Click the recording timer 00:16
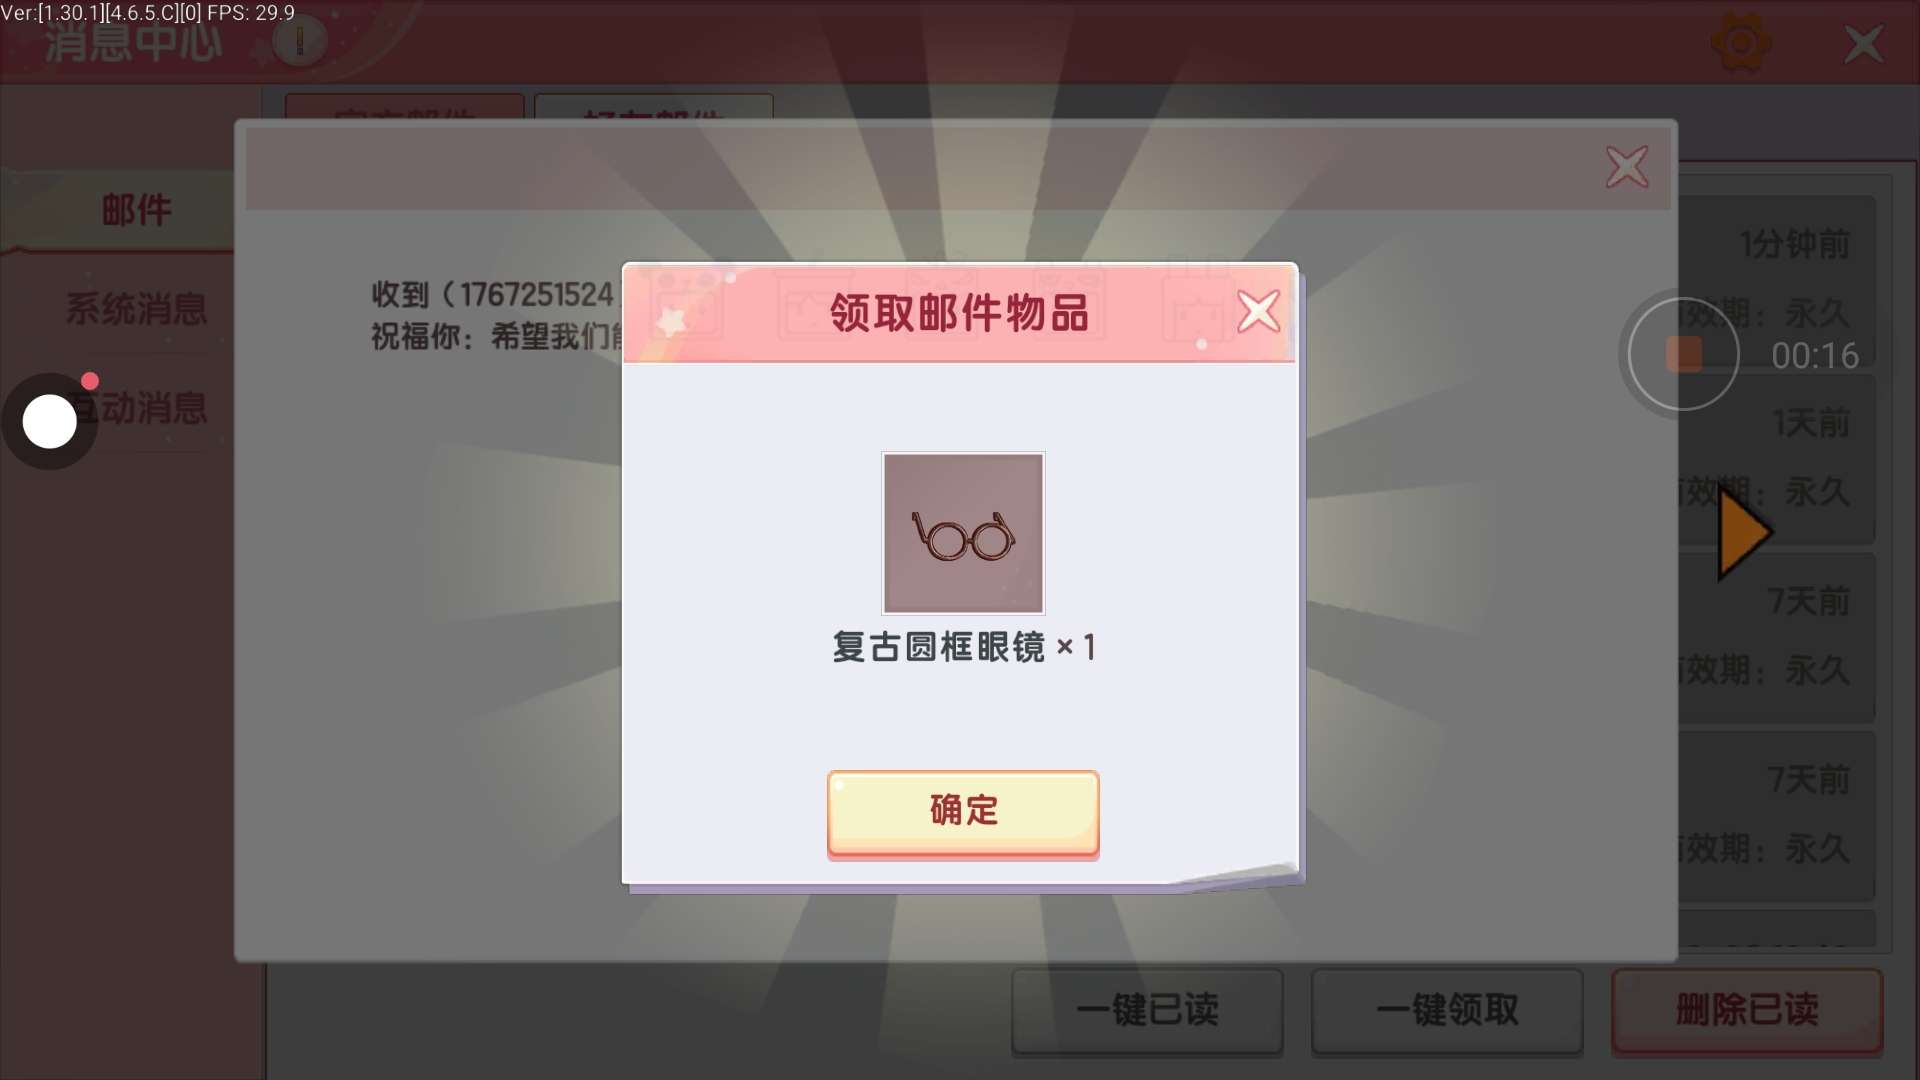 coord(1814,356)
